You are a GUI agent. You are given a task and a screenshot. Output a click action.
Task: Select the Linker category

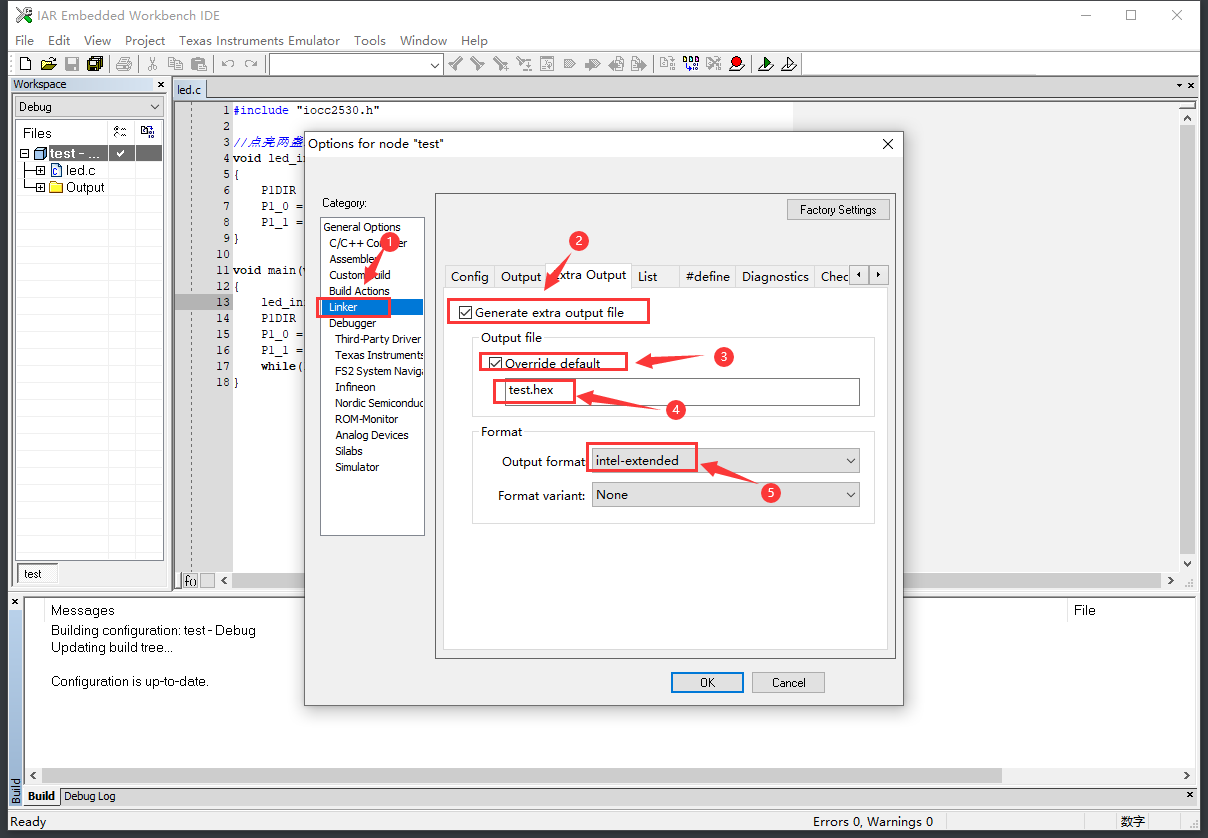[343, 307]
